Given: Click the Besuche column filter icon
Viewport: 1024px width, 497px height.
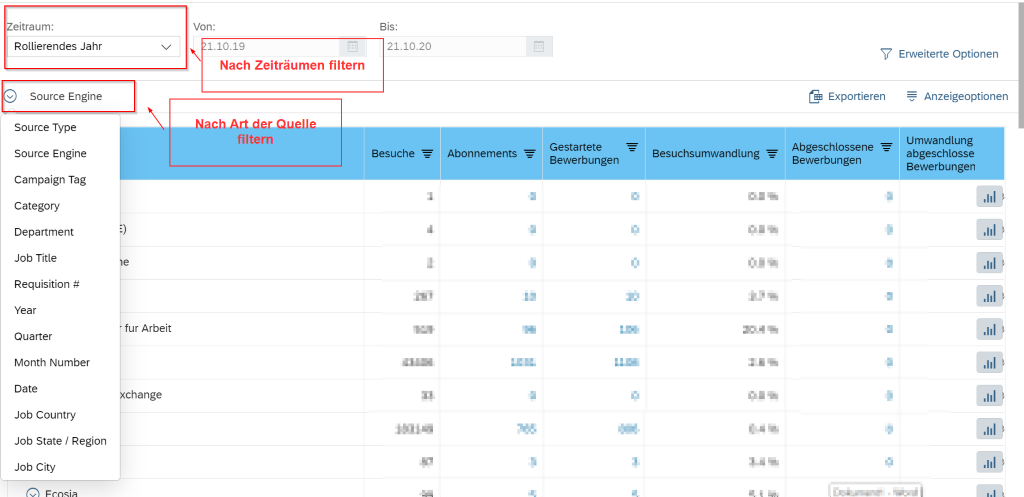Looking at the screenshot, I should click(427, 154).
